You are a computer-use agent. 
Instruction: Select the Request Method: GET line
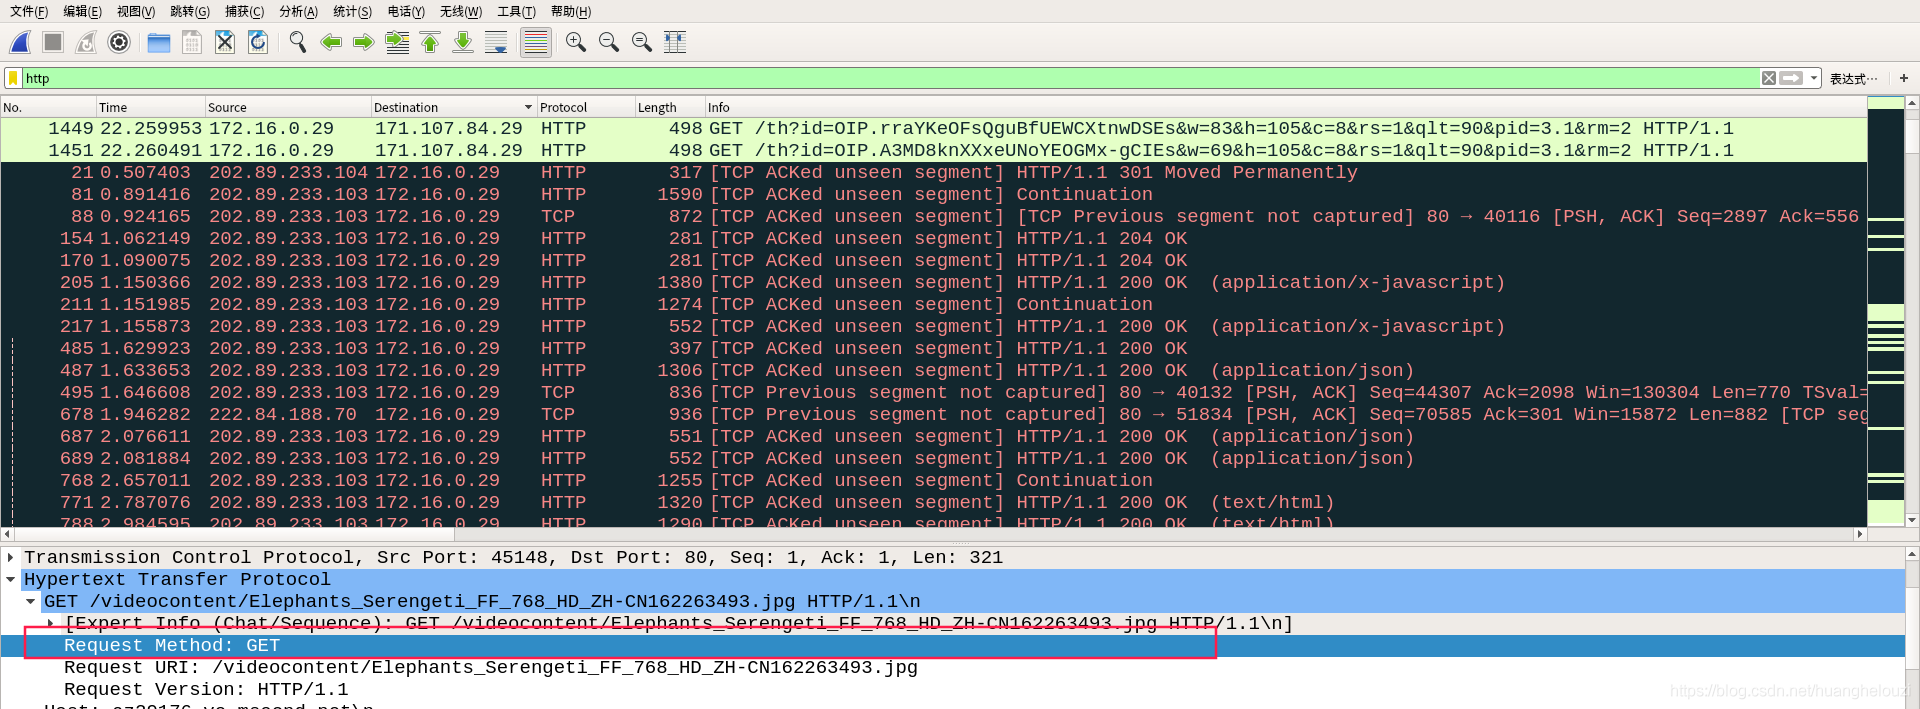point(953,646)
